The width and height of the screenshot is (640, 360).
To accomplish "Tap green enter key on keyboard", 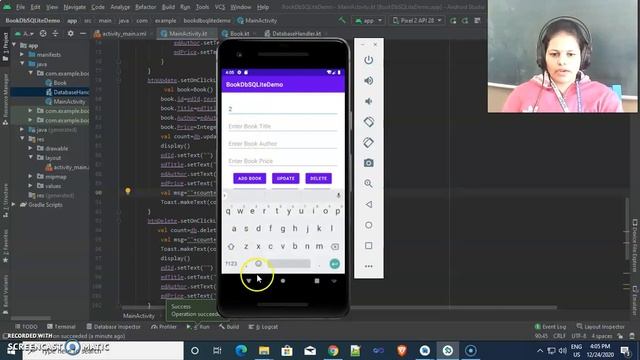I will 334,264.
